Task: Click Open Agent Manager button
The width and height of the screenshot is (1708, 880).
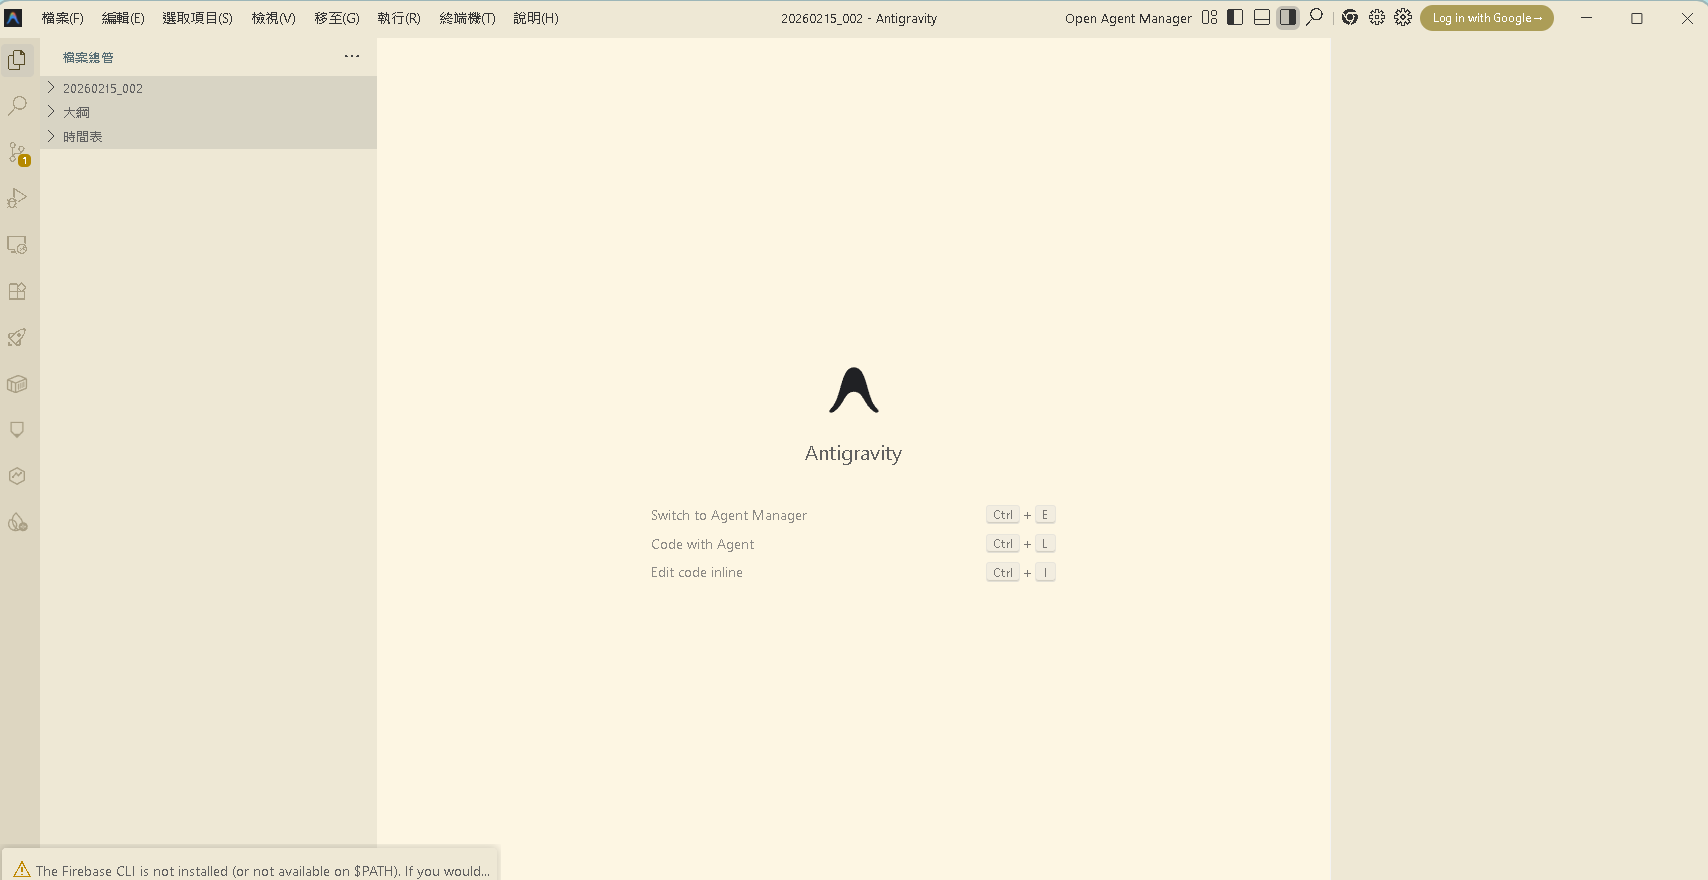Action: [1128, 18]
